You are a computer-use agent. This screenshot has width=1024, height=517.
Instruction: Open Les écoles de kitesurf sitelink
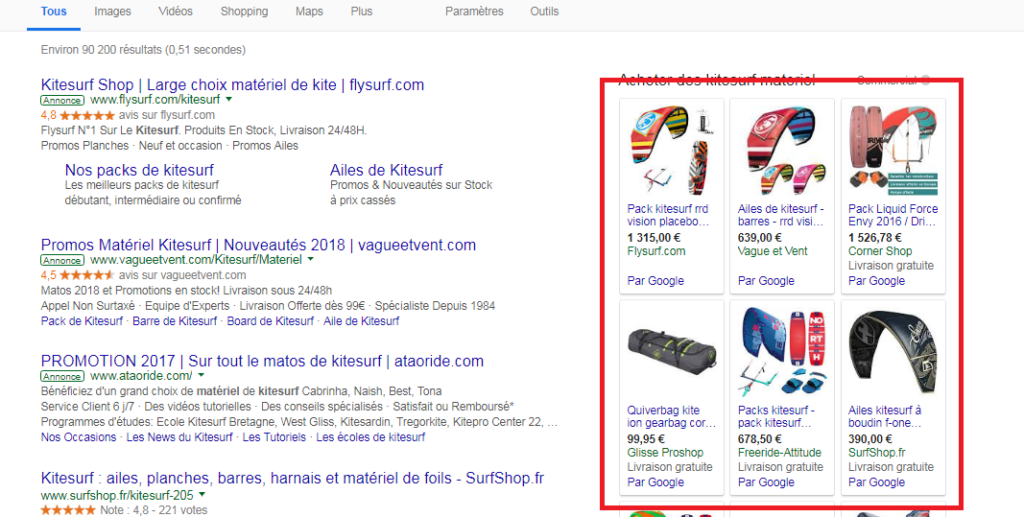pos(370,437)
